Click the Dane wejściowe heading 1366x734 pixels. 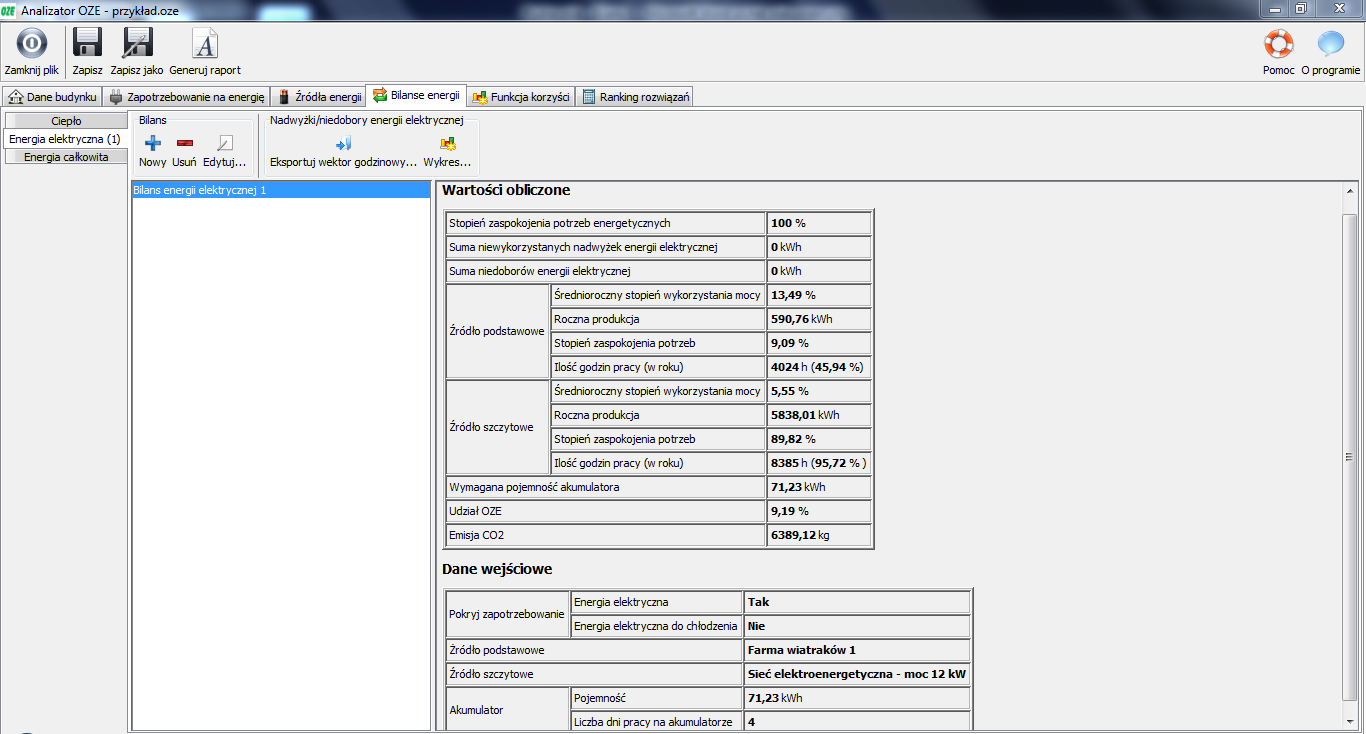click(497, 569)
